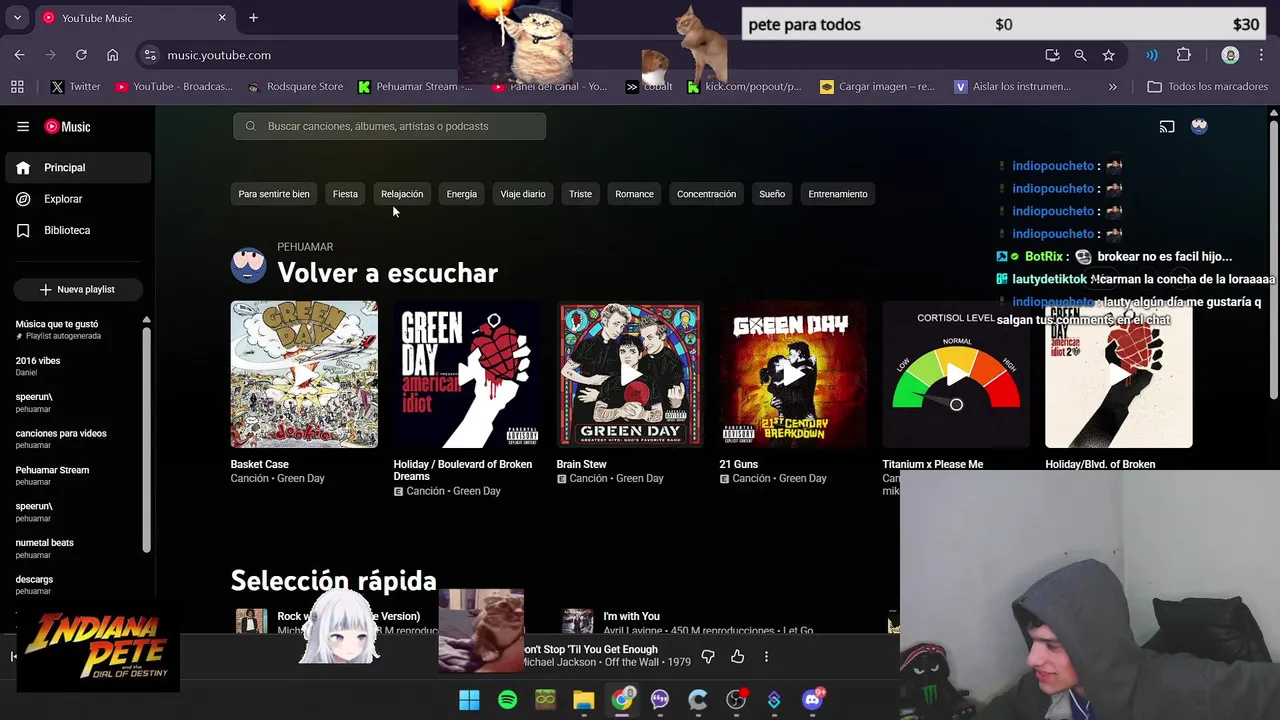Viewport: 1280px width, 720px height.
Task: Open the Twitter bookmark
Action: (76, 87)
